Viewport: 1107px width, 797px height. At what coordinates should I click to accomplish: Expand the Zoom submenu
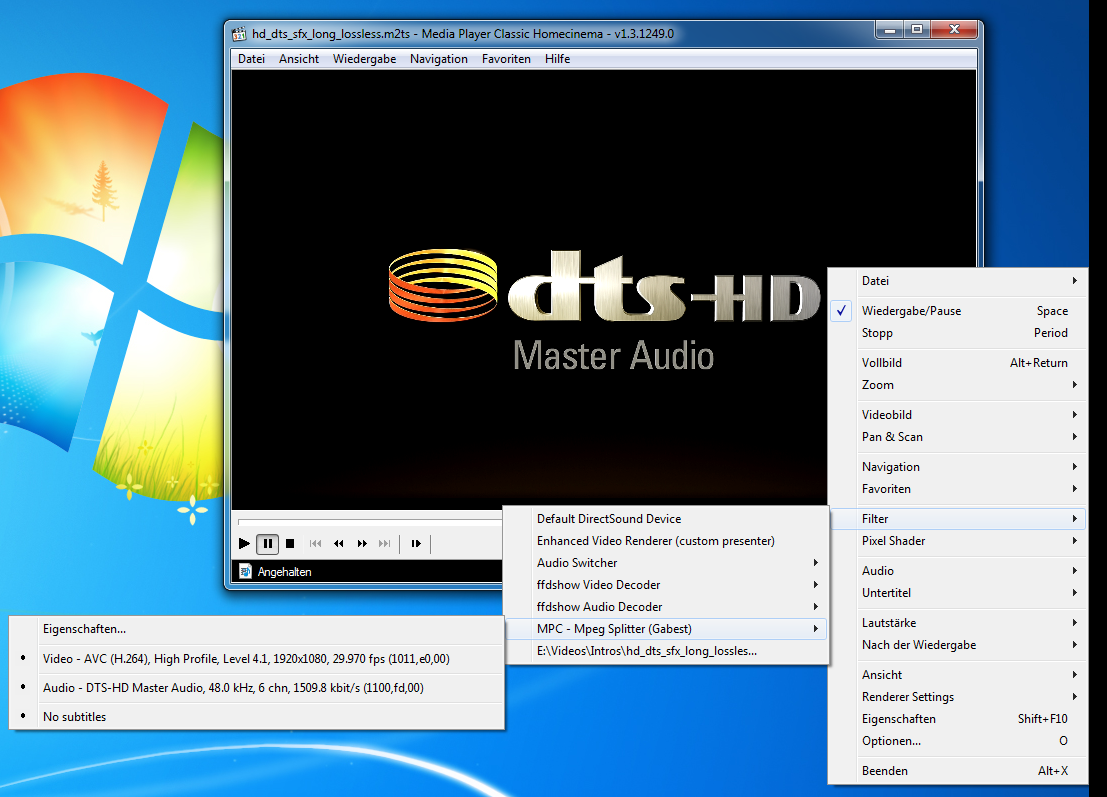pyautogui.click(x=958, y=385)
